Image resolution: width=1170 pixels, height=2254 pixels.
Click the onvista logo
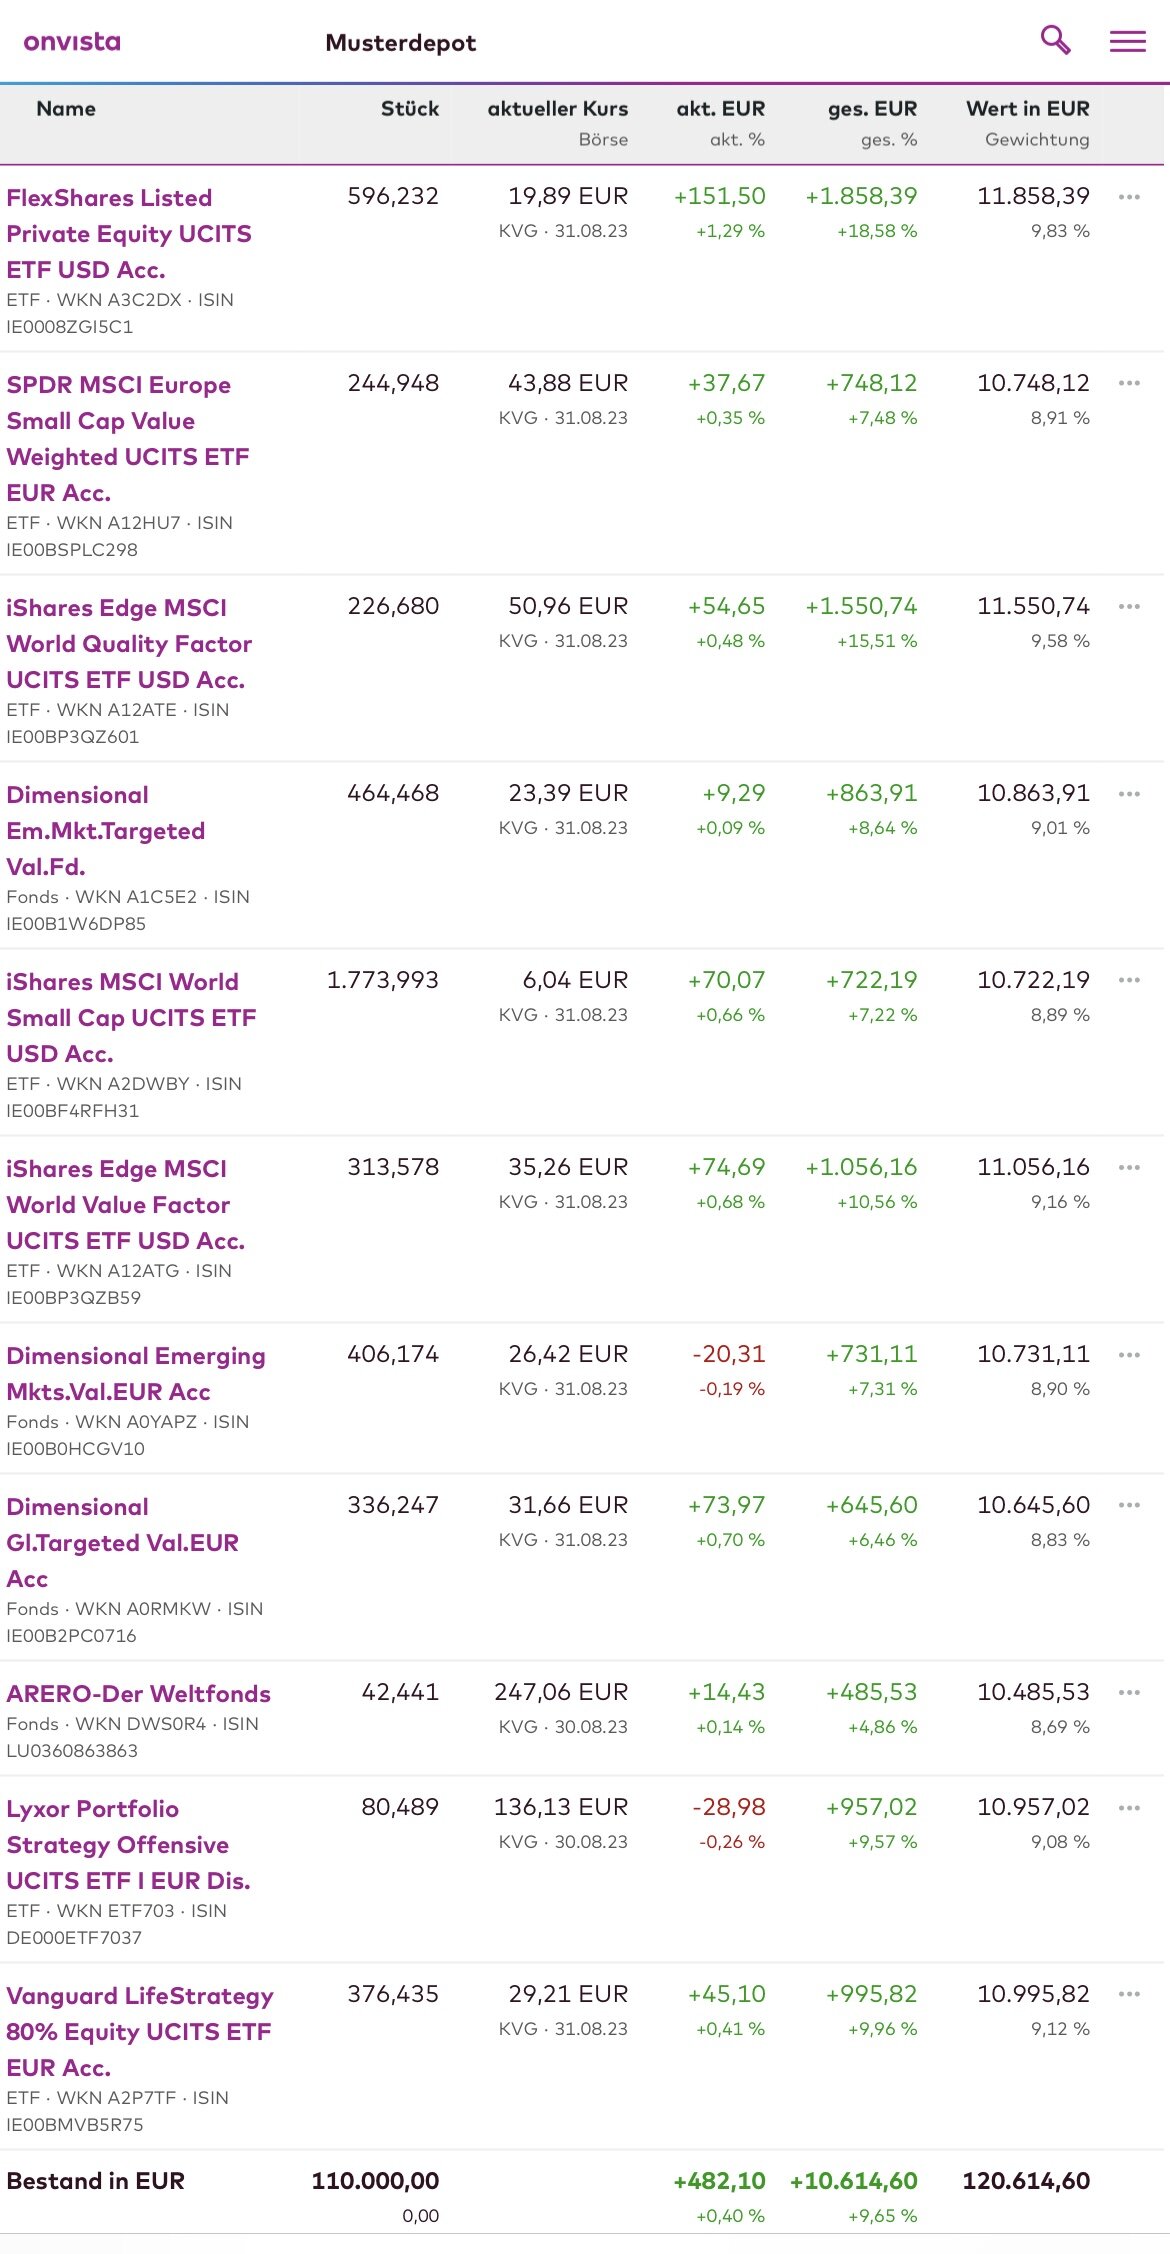[72, 42]
